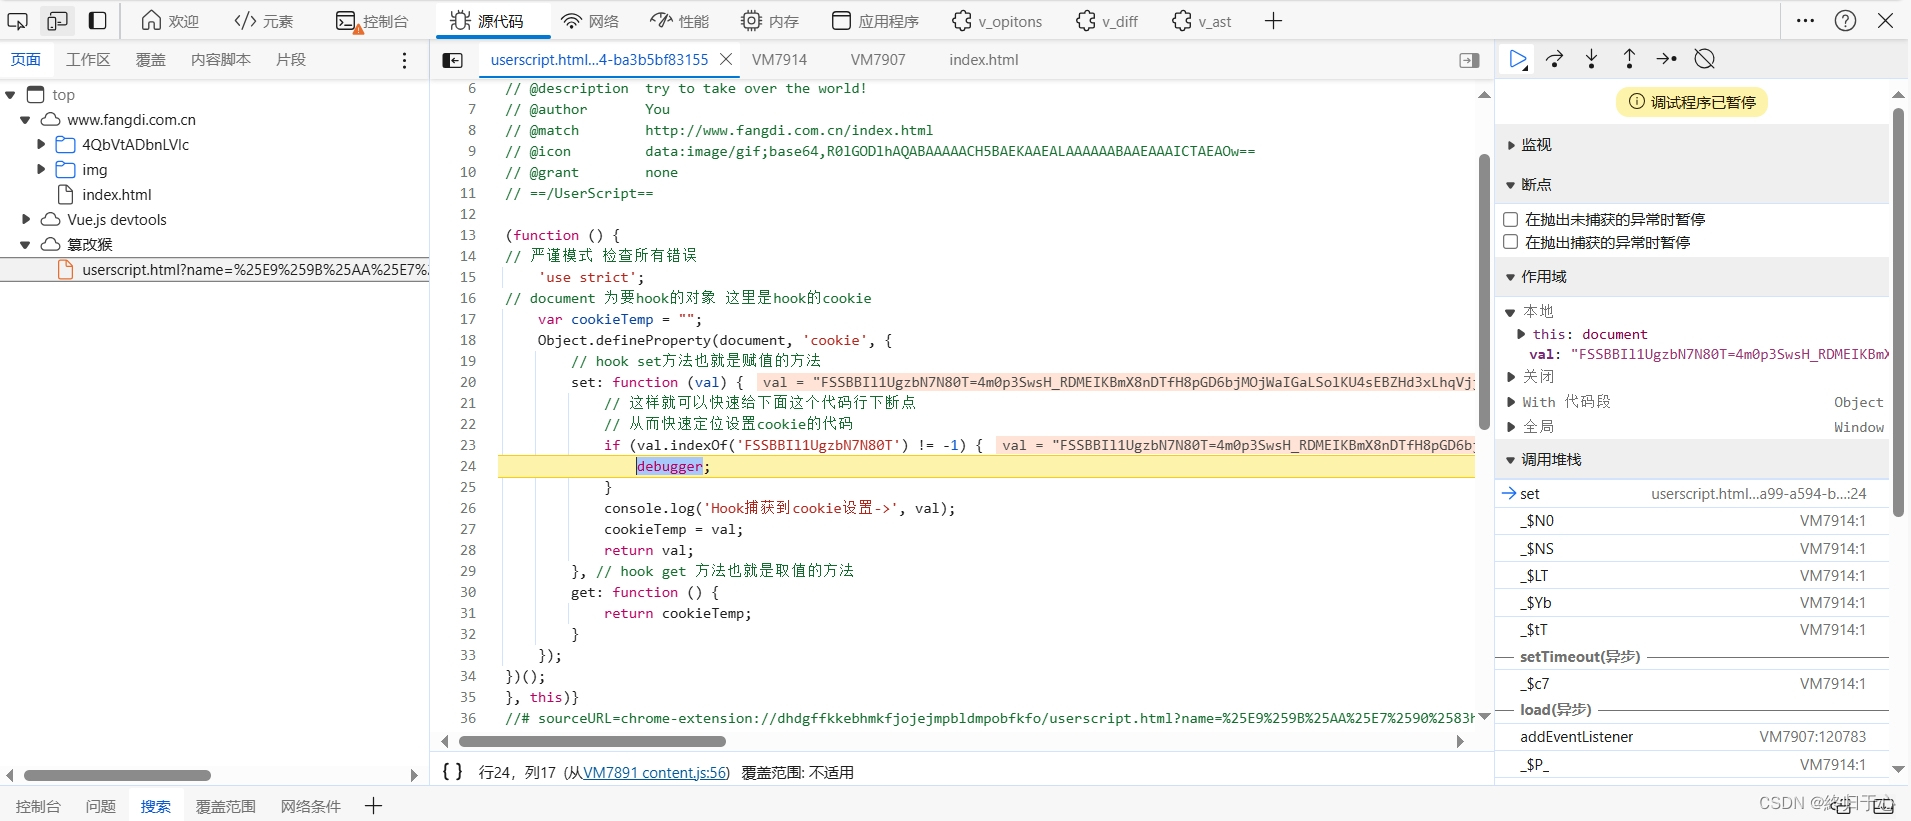
Task: Step to next statement icon
Action: pyautogui.click(x=1666, y=59)
